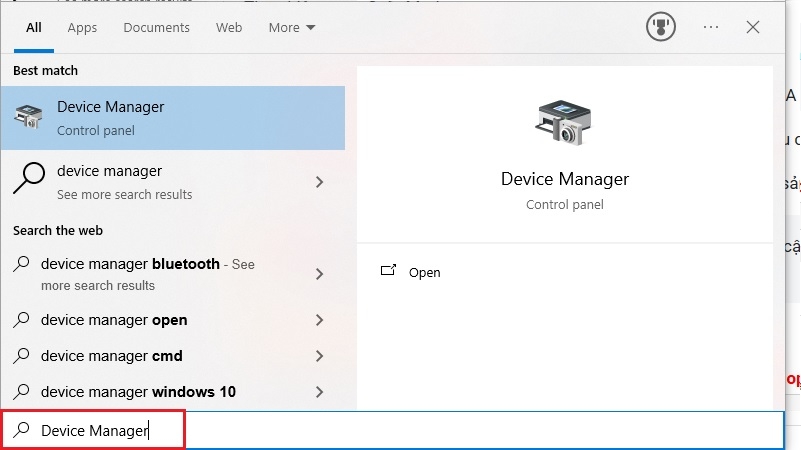Image resolution: width=801 pixels, height=450 pixels.
Task: Switch to the Apps tab
Action: (82, 28)
